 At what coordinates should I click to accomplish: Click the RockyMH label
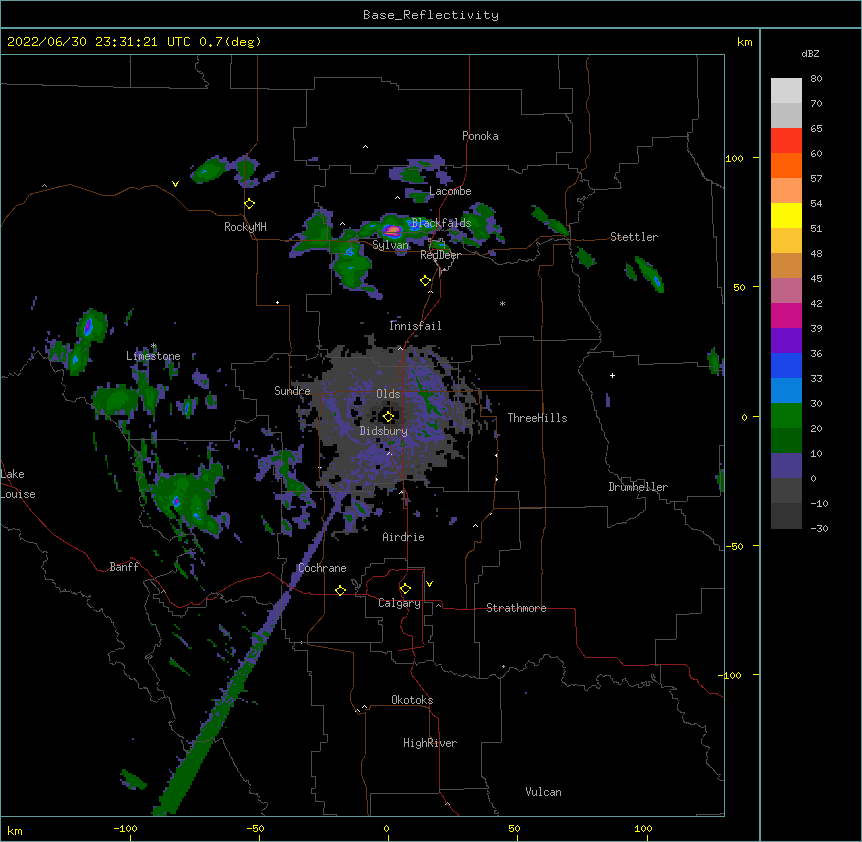click(245, 227)
